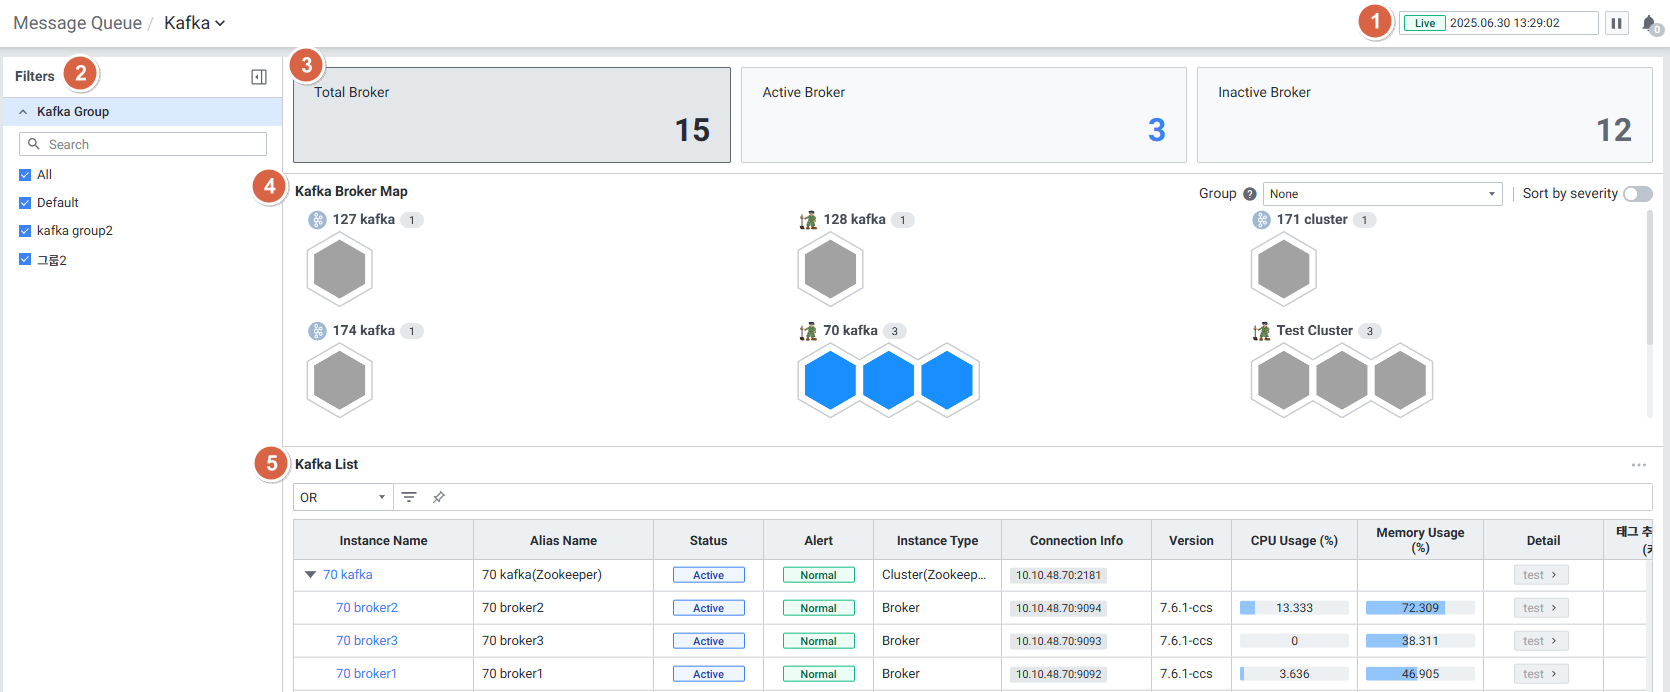The width and height of the screenshot is (1670, 692).
Task: Uncheck the kafka group2 checkbox
Action: (25, 231)
